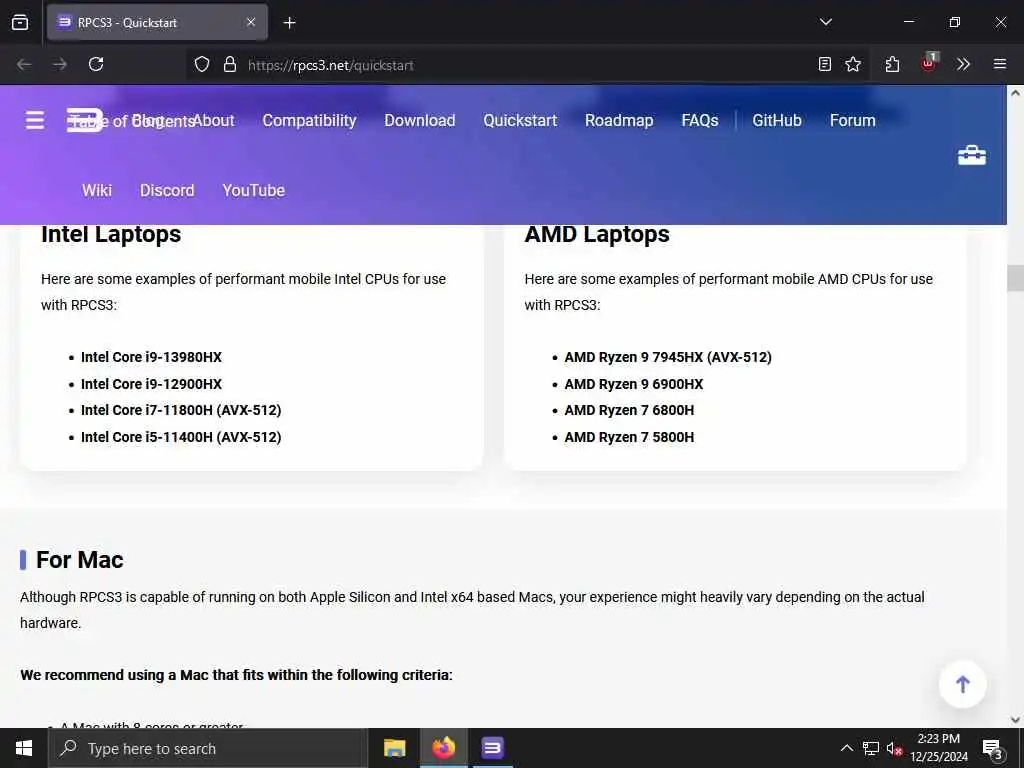Show more tools overflow chevrons

963,64
